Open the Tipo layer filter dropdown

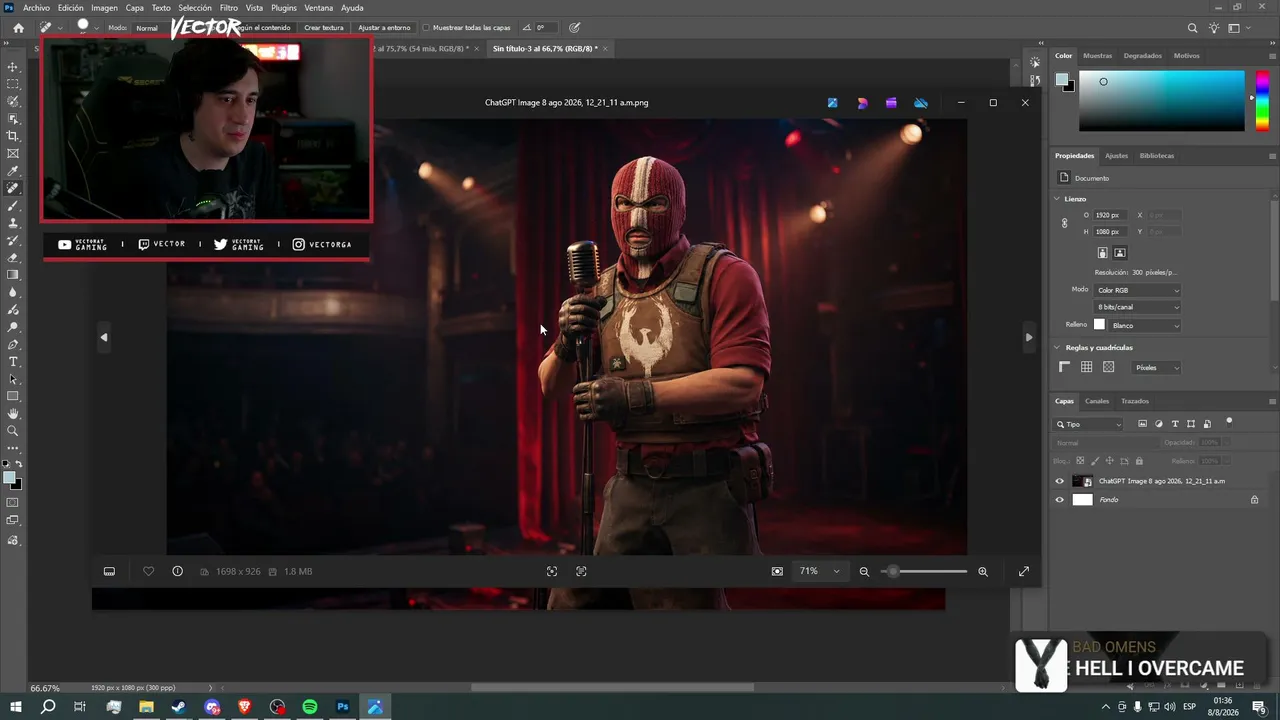coord(1089,424)
